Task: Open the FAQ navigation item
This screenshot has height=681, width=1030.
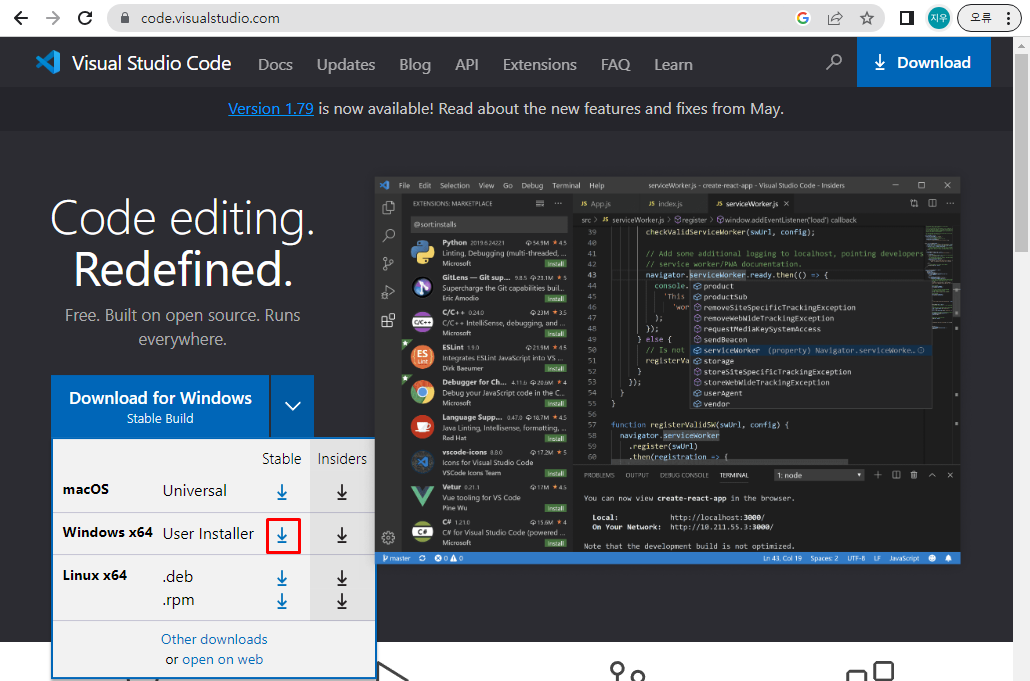Action: tap(615, 64)
